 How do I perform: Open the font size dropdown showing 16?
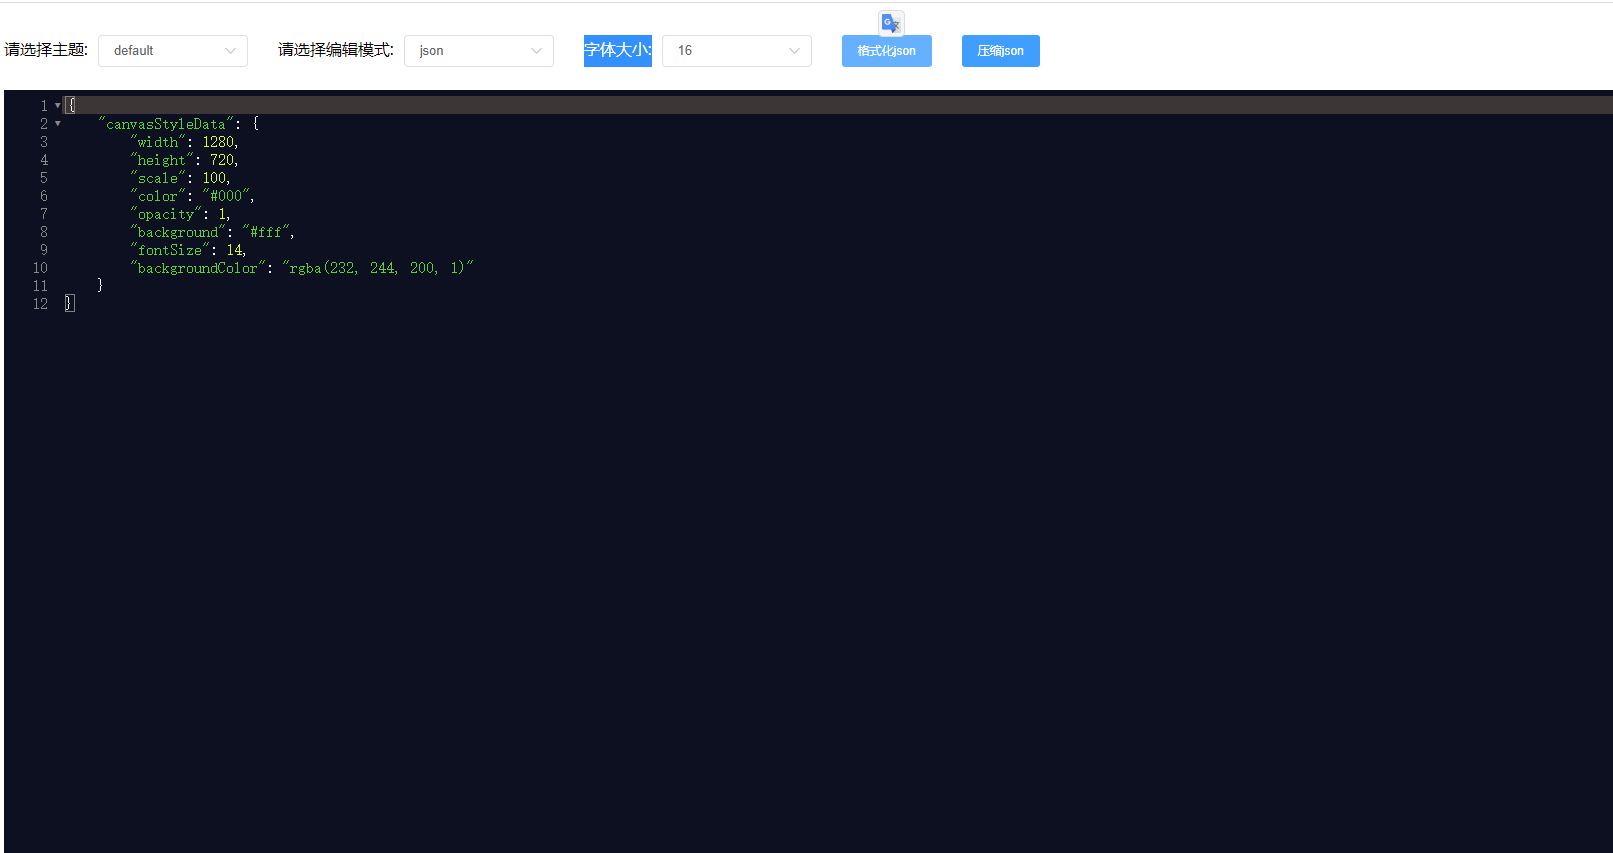[x=737, y=51]
